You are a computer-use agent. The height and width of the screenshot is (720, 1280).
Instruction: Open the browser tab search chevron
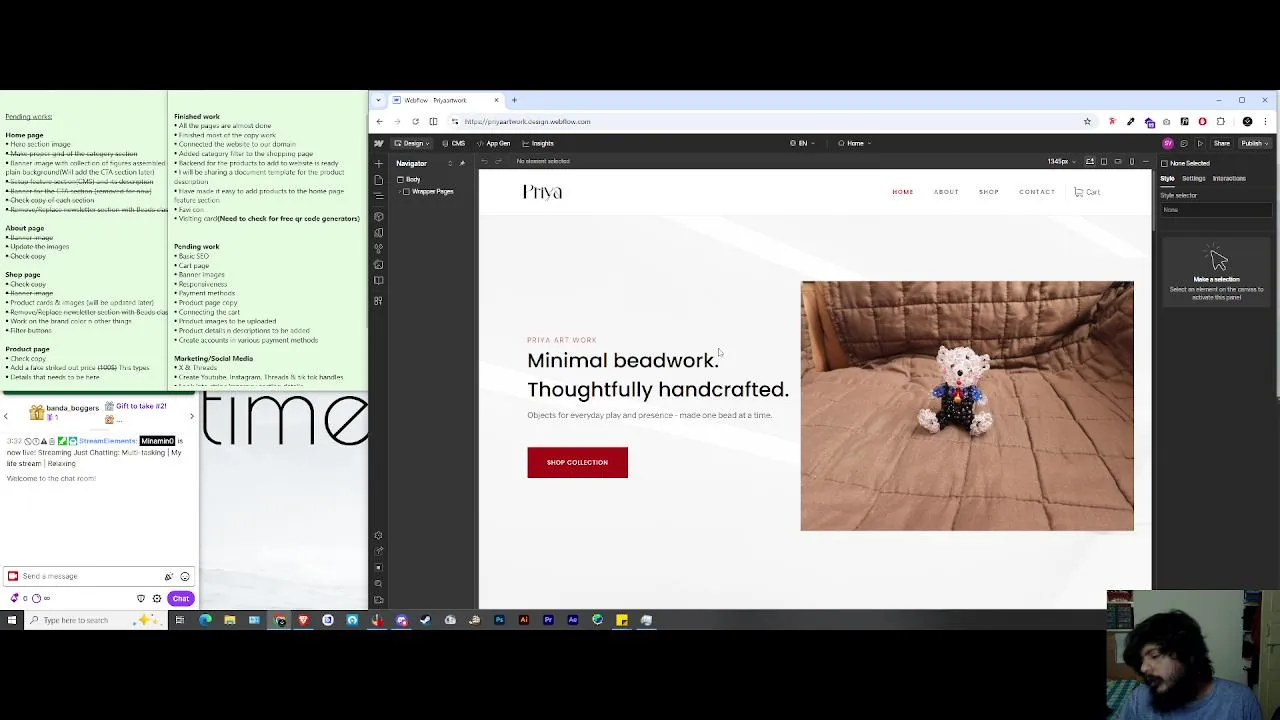(x=379, y=100)
